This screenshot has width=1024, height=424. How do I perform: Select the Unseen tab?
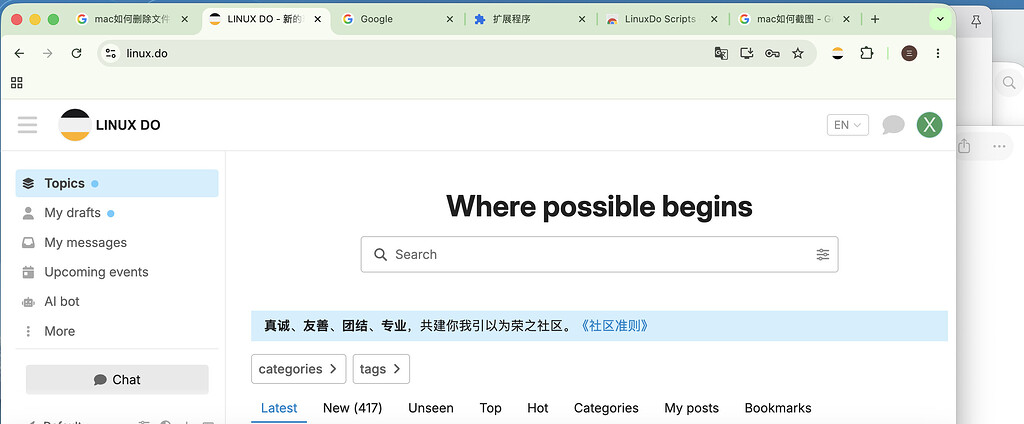click(430, 408)
